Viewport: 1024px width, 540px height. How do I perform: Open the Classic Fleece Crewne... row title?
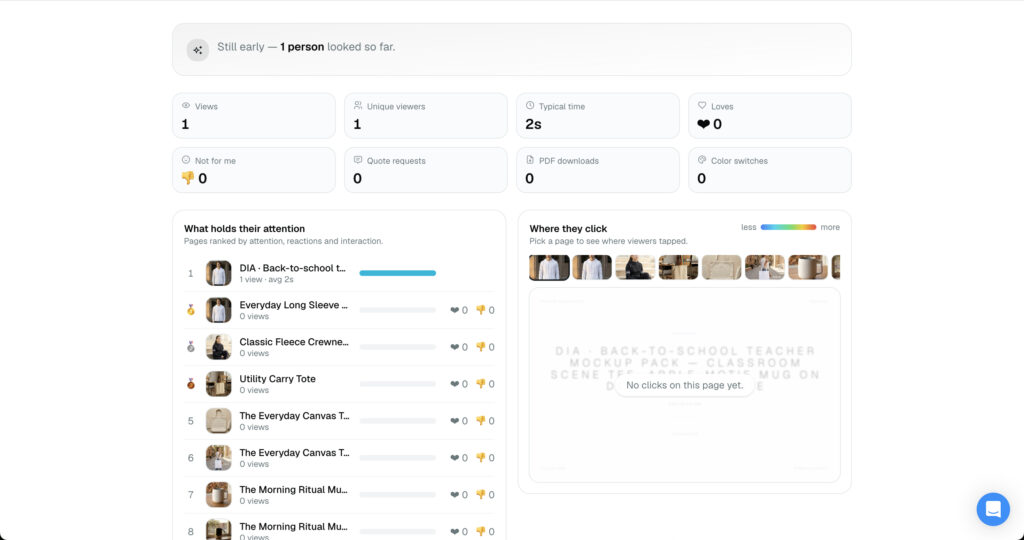[294, 341]
